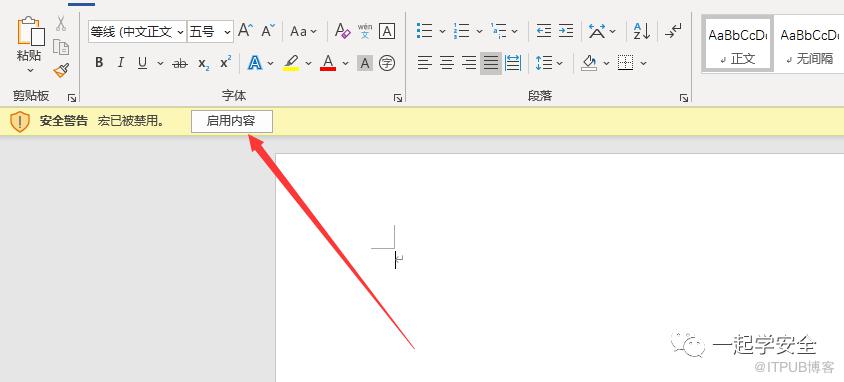Apply justified paragraph alignment

(490, 63)
